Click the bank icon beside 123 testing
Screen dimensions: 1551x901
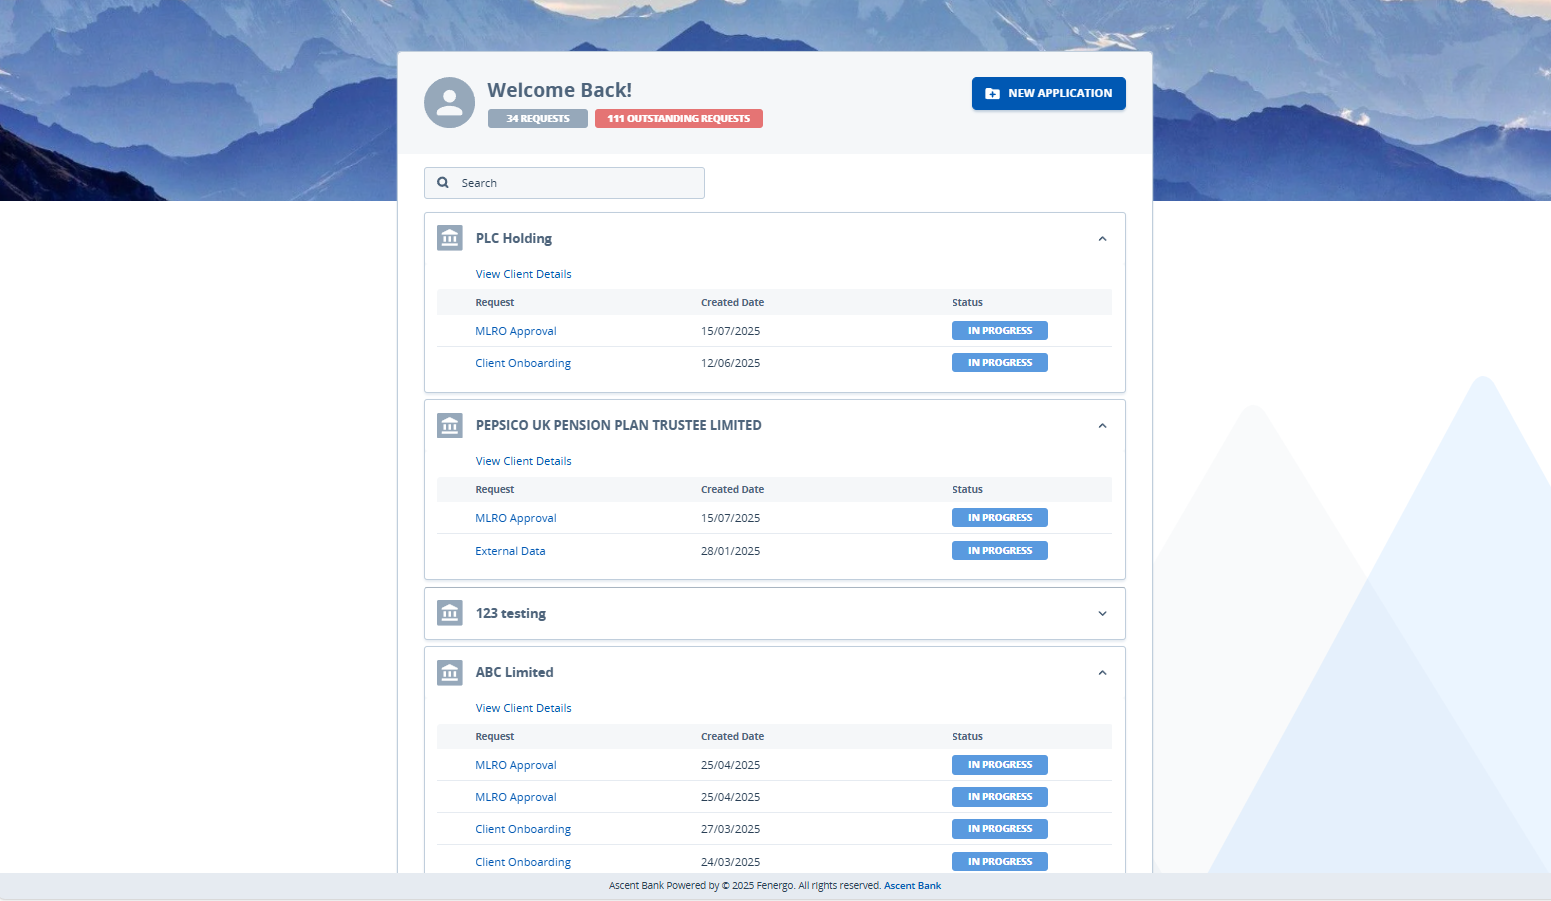coord(449,613)
